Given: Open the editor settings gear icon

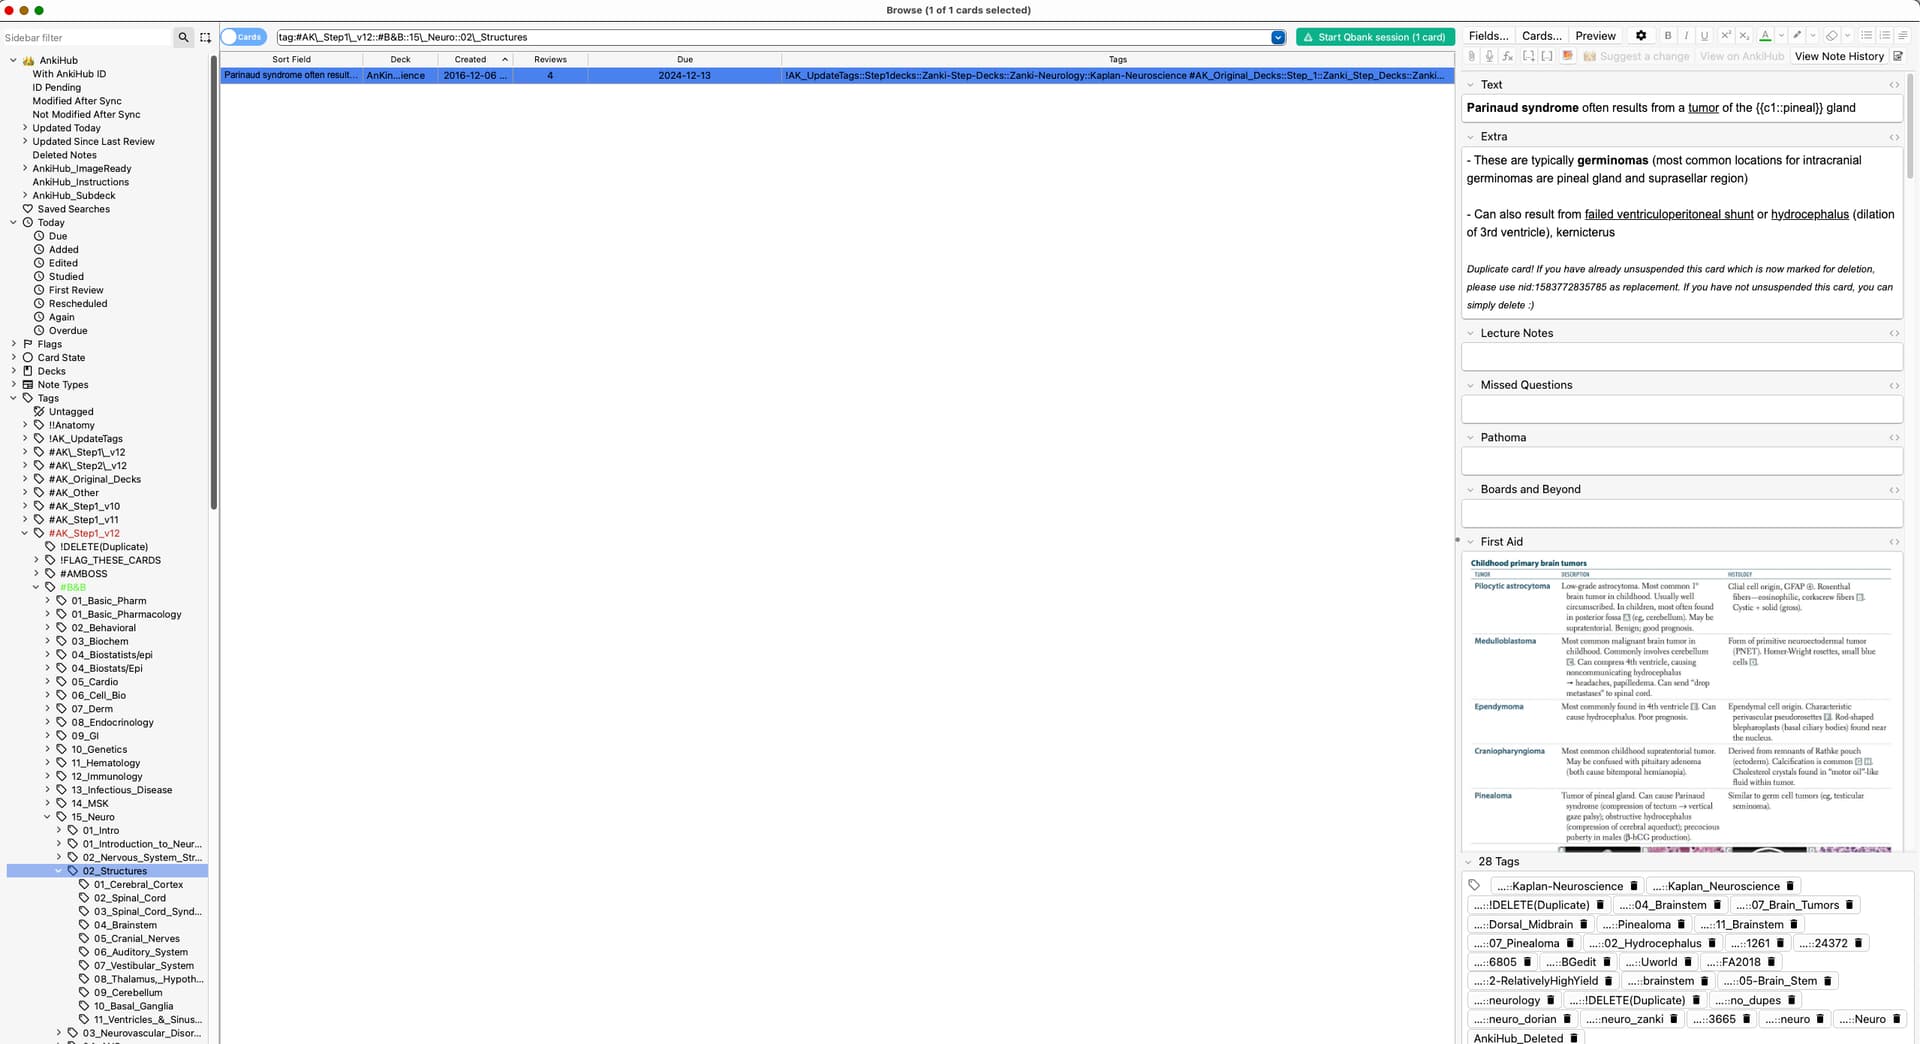Looking at the screenshot, I should click(1640, 36).
